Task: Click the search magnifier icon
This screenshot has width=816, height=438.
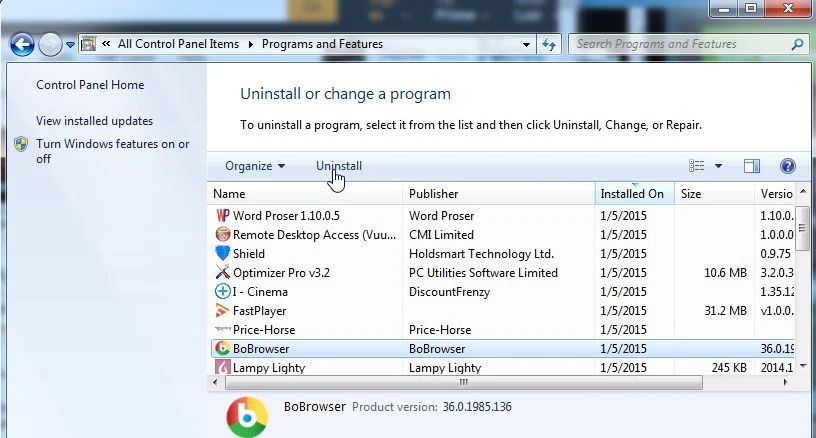Action: [x=797, y=45]
